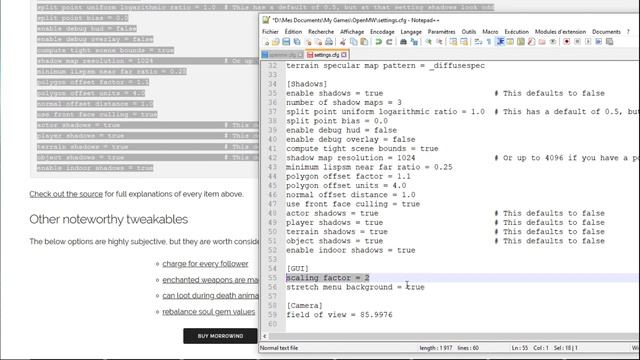Click the Stop recording macro icon
The width and height of the screenshot is (640, 360).
pos(578,42)
